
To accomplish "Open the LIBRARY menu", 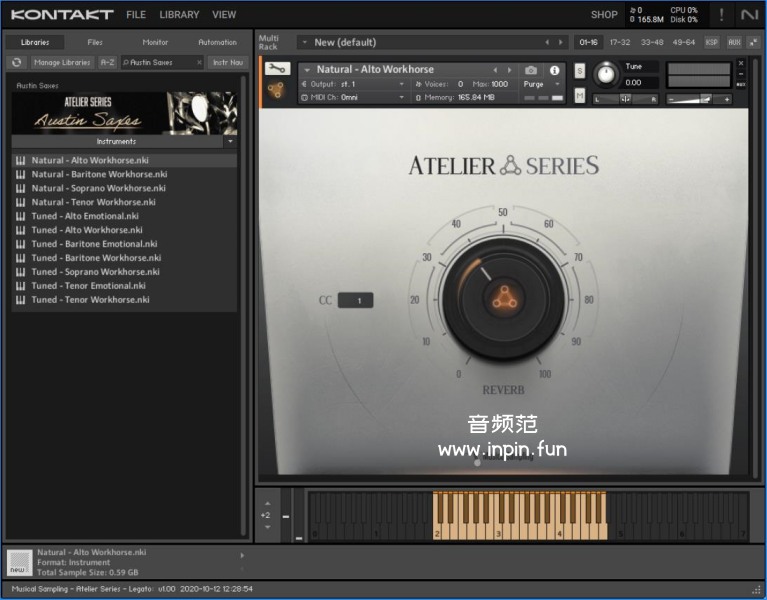I will coord(179,15).
